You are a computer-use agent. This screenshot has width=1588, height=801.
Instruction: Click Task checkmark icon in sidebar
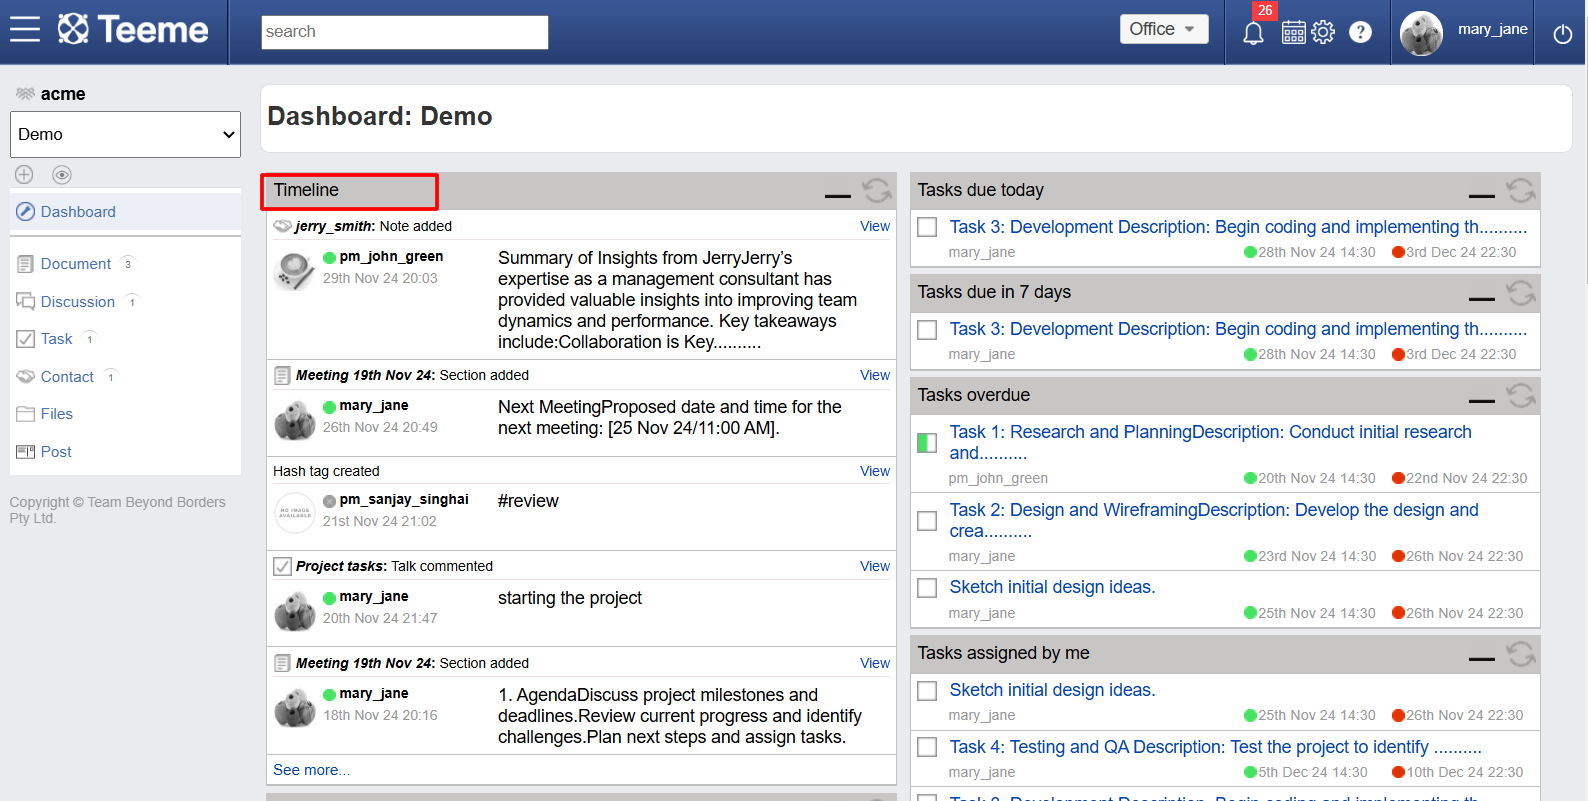pyautogui.click(x=26, y=339)
